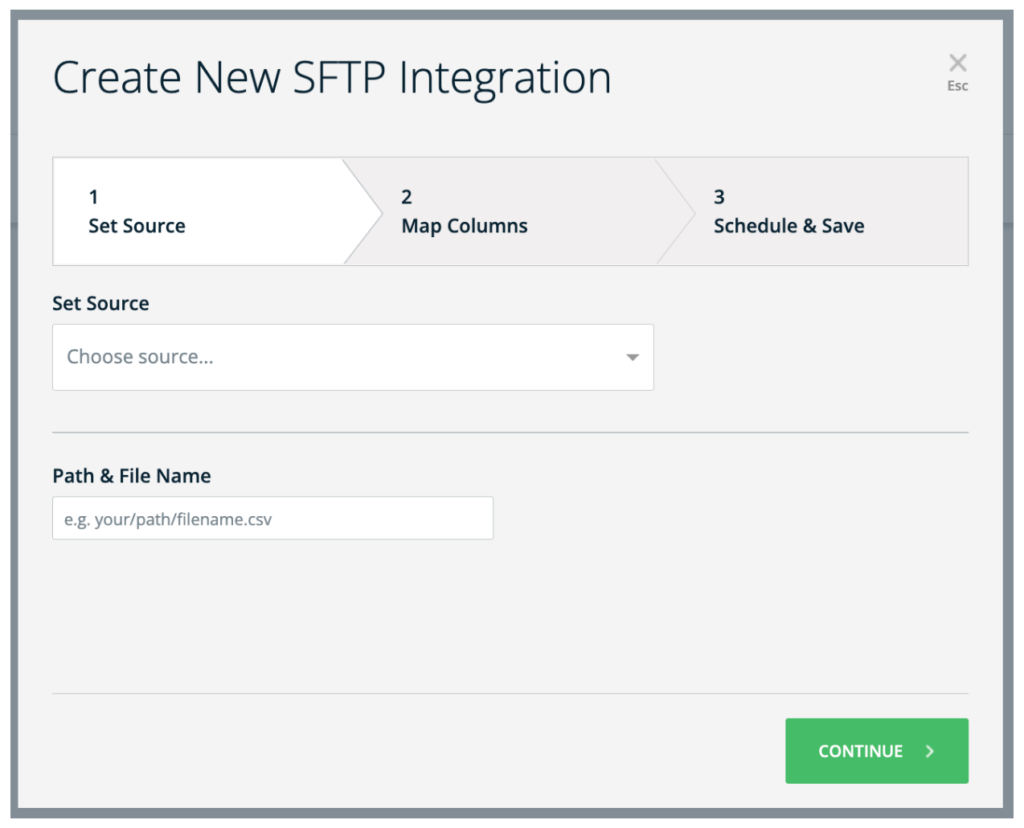The width and height of the screenshot is (1024, 828).
Task: Click the number 2 in the Map Columns step
Action: [x=407, y=197]
